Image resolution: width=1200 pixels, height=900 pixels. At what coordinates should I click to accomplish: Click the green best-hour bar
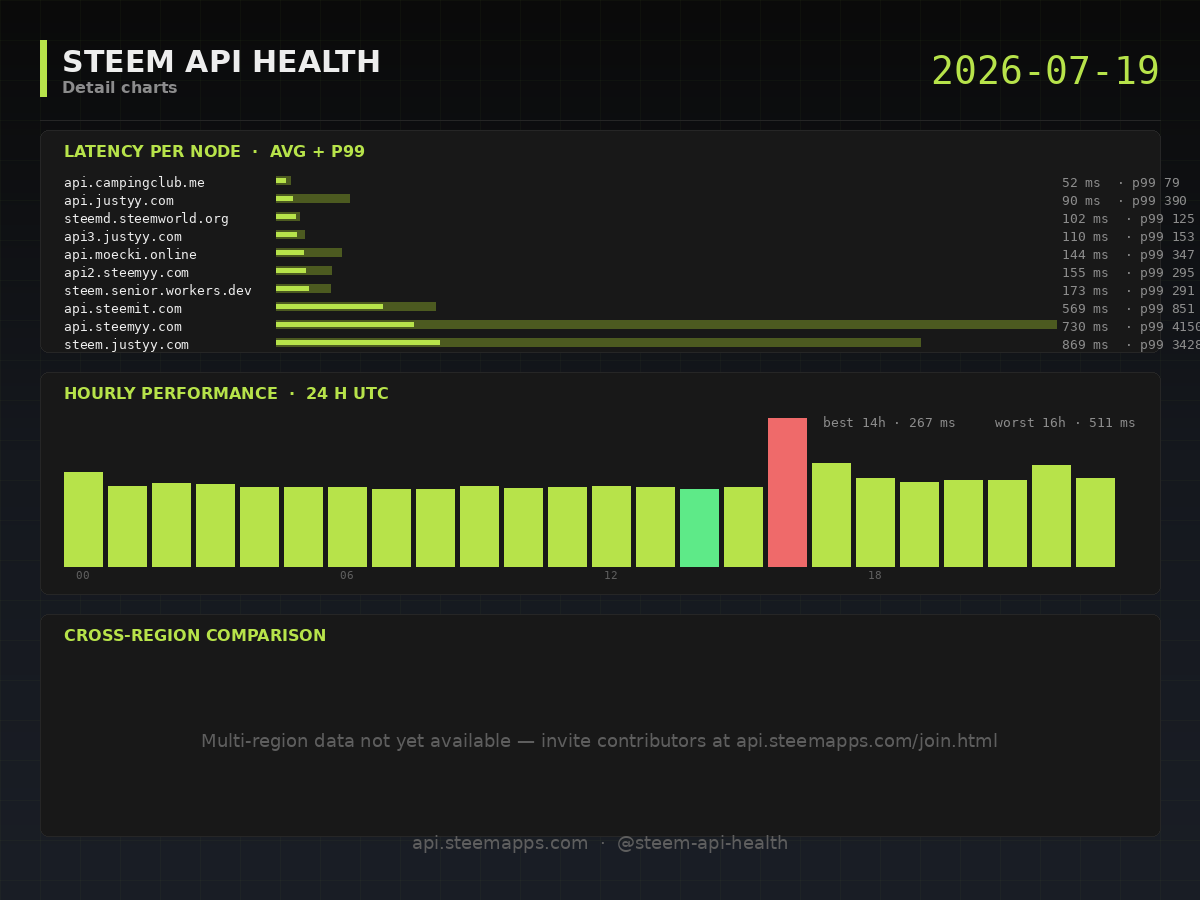[x=699, y=528]
